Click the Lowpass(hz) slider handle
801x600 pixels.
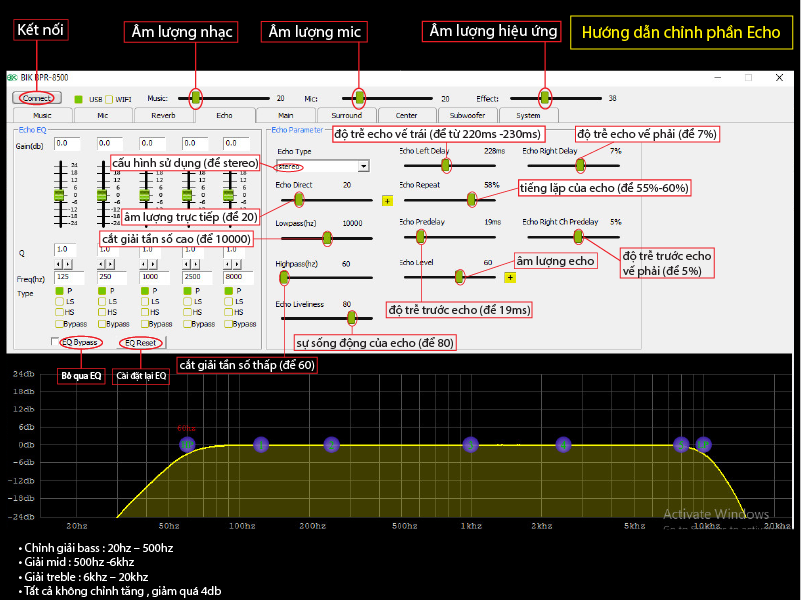click(327, 238)
